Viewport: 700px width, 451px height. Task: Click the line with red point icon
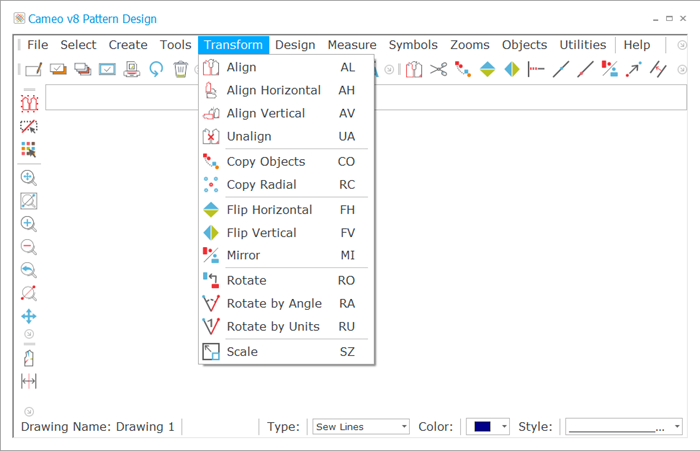pos(585,70)
